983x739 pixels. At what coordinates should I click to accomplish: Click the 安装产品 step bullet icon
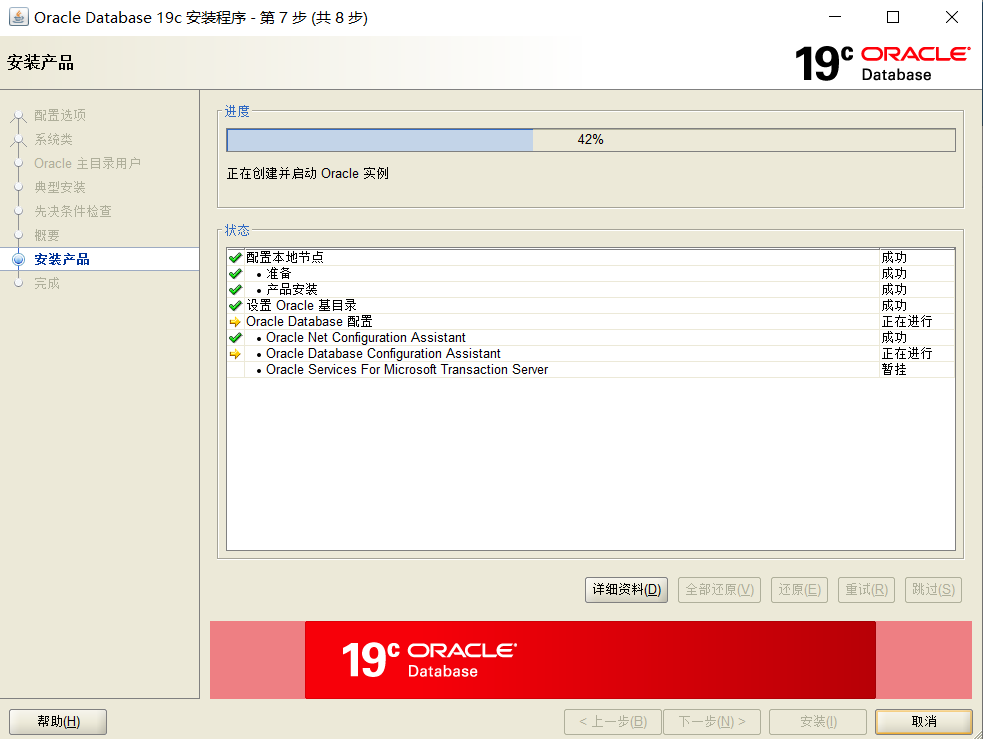[x=19, y=259]
